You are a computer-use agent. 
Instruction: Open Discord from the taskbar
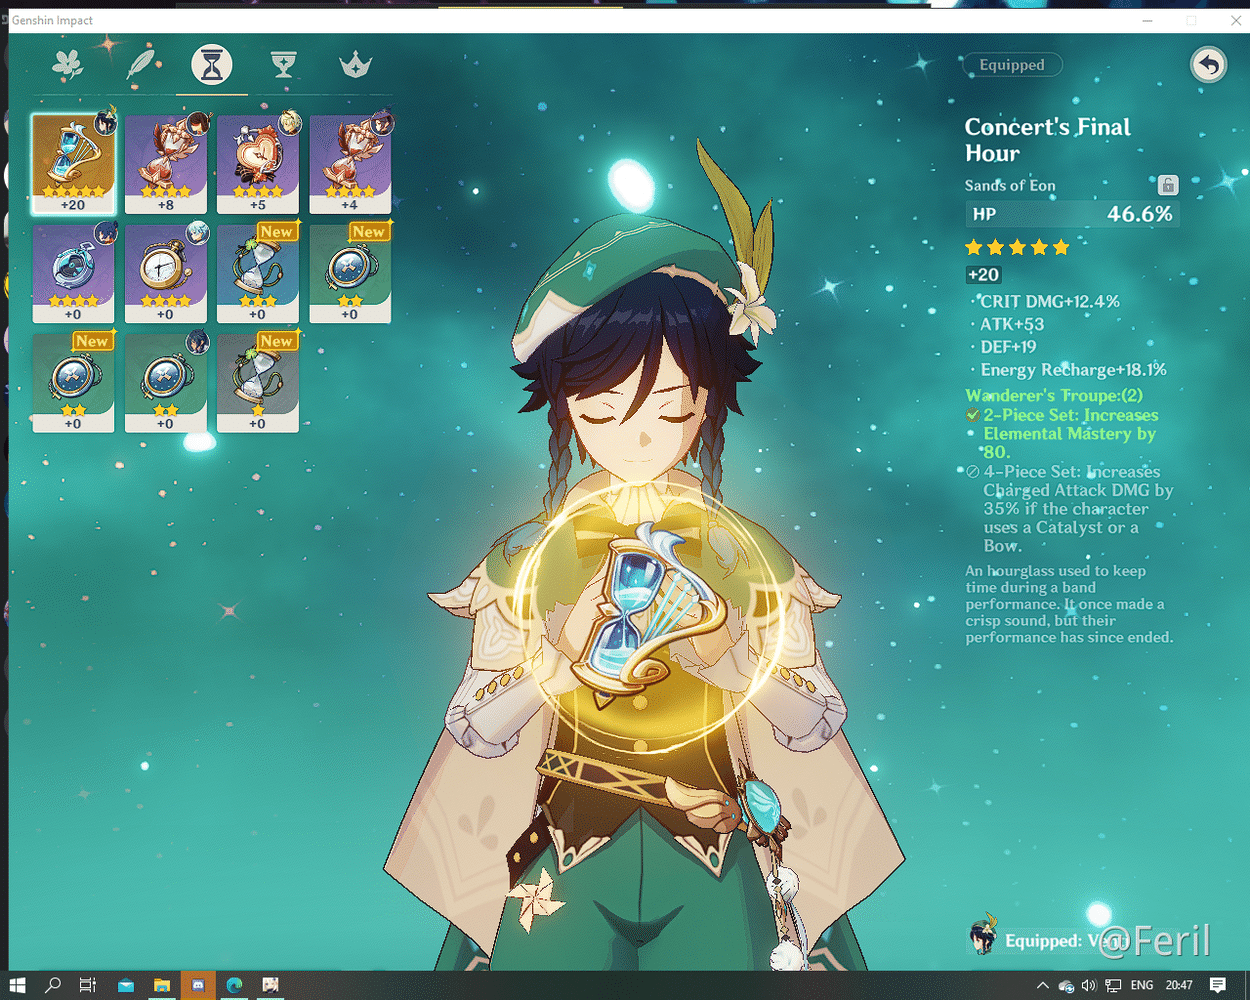[198, 985]
